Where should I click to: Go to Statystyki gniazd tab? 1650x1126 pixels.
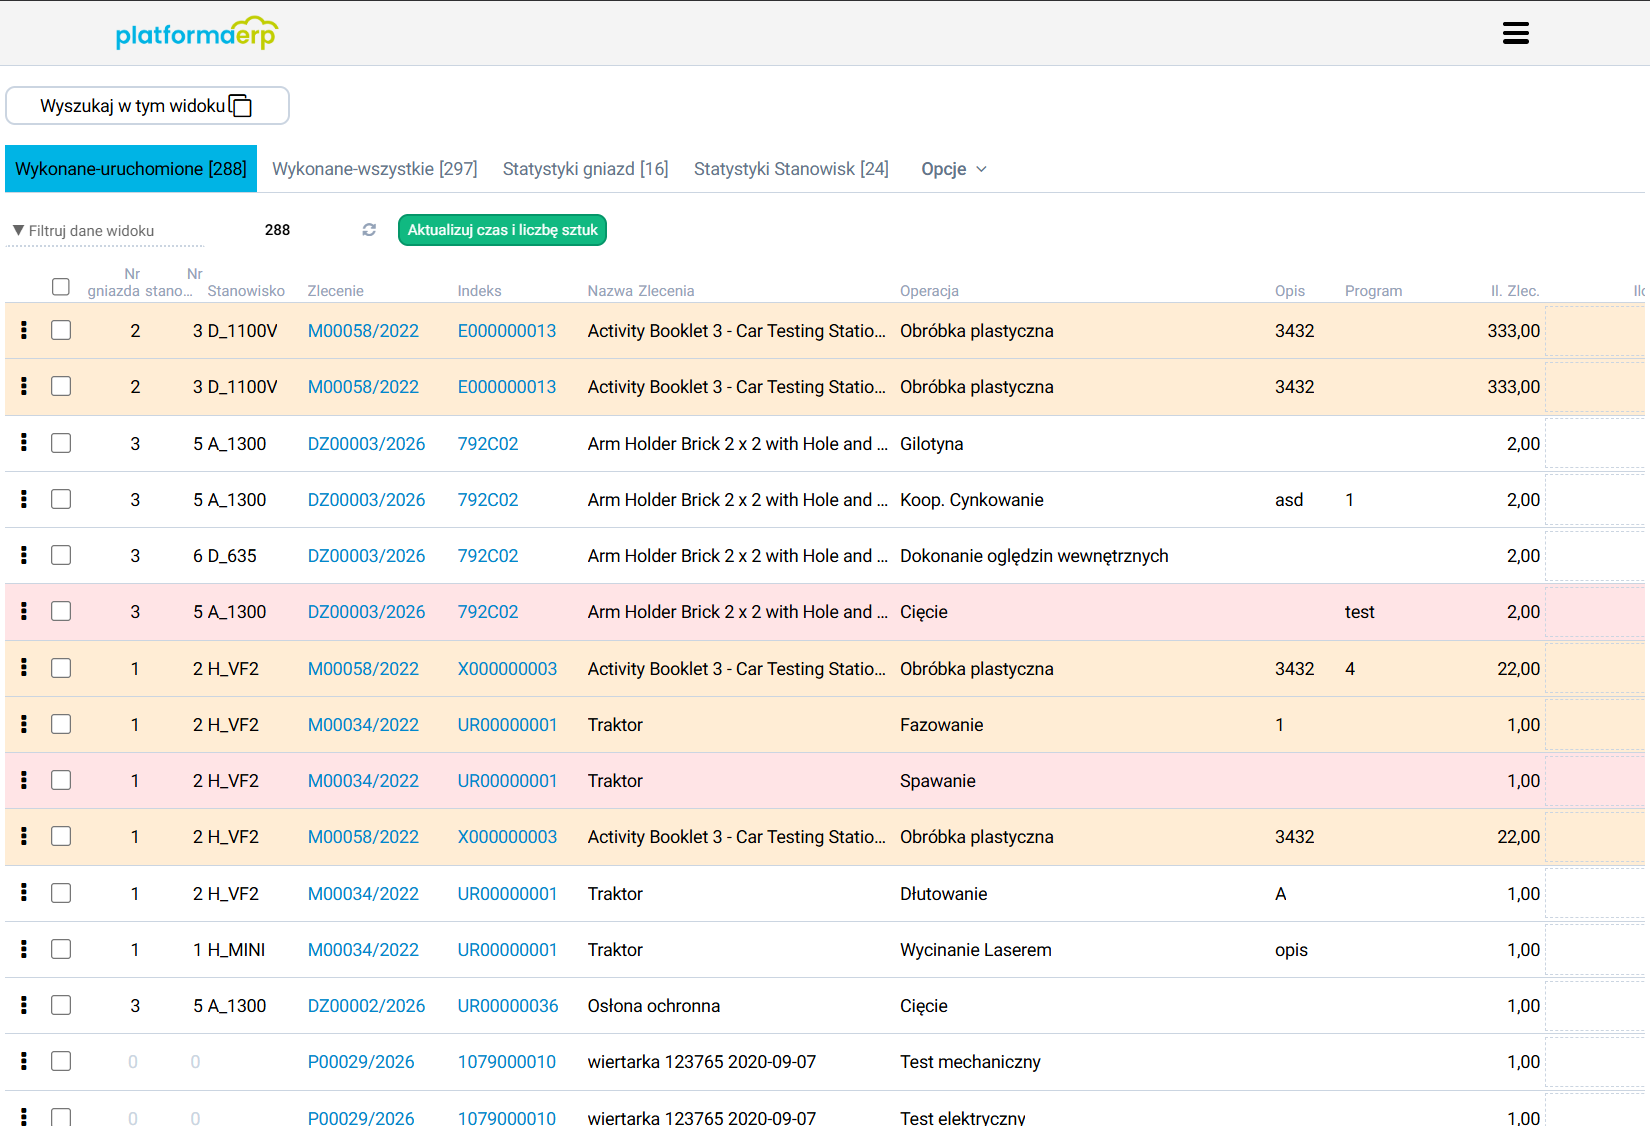[586, 169]
